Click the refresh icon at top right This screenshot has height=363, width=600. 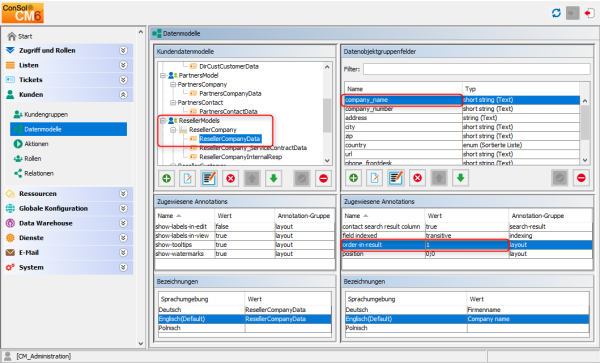point(556,13)
